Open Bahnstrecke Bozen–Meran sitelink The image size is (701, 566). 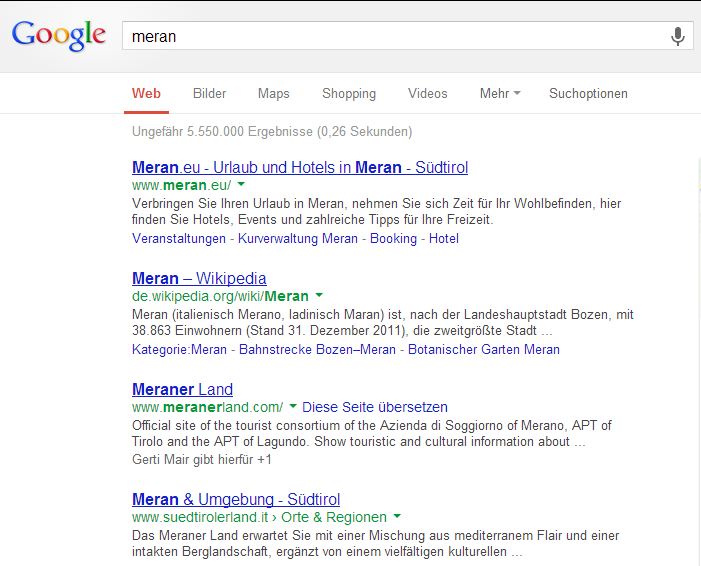pyautogui.click(x=317, y=349)
